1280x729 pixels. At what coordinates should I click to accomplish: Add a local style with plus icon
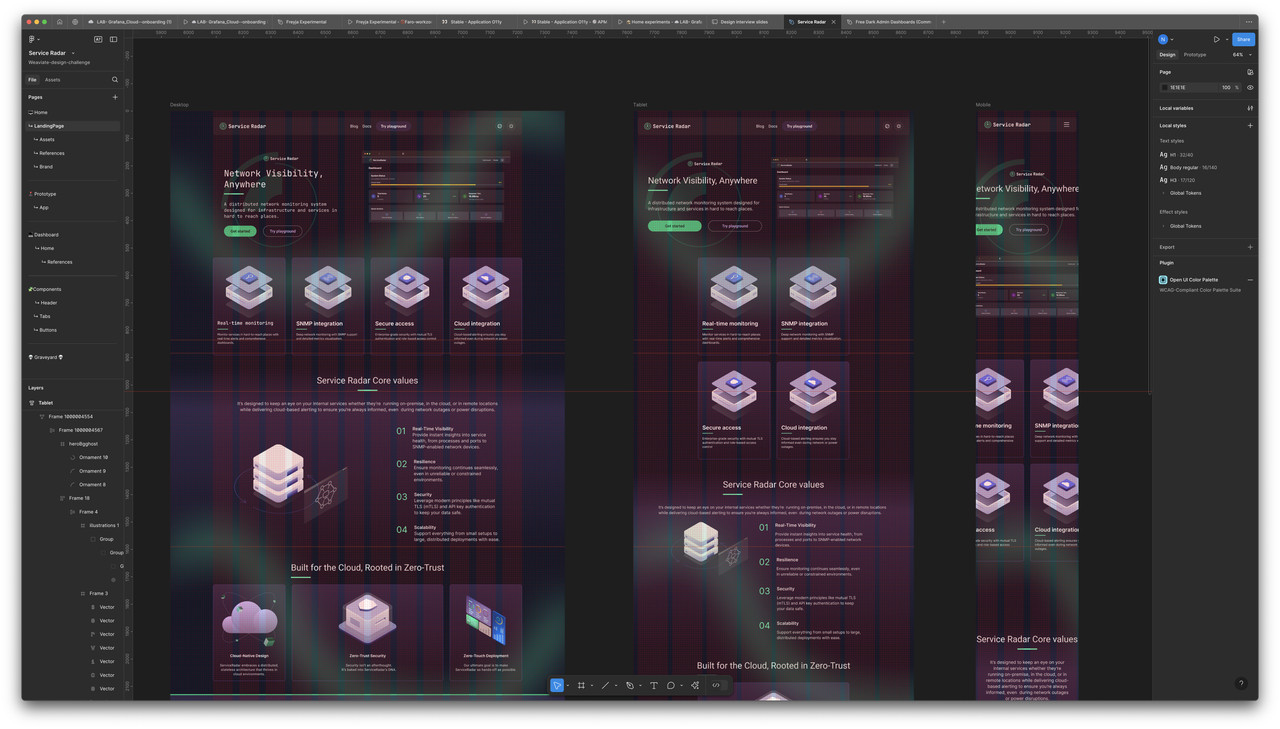(1250, 125)
